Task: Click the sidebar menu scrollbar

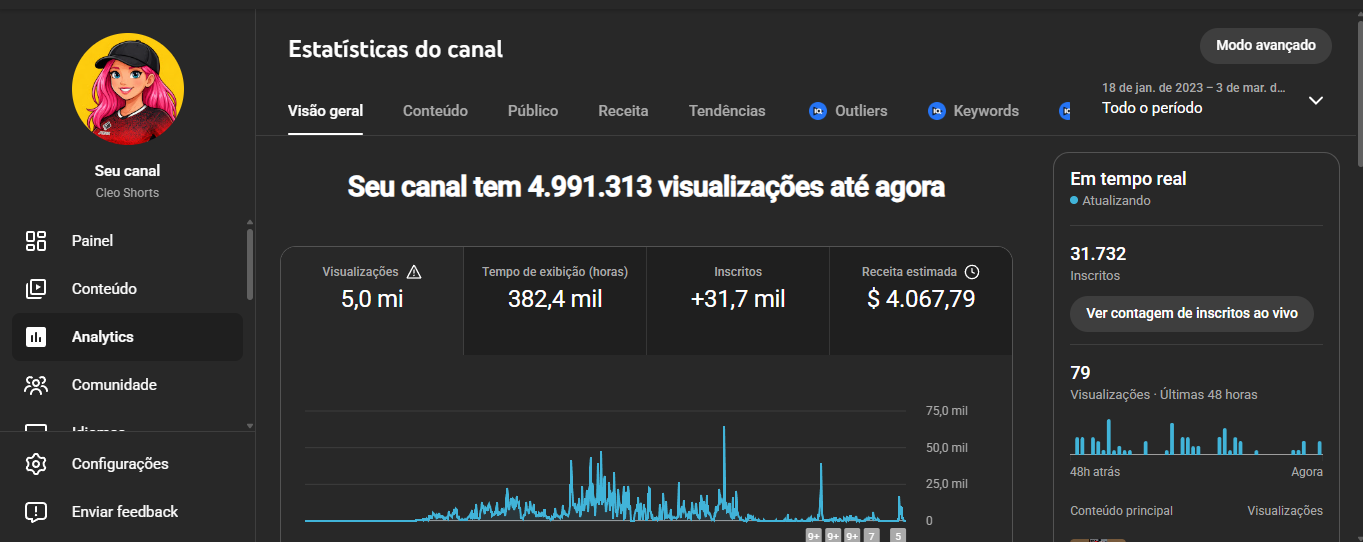Action: tap(250, 264)
